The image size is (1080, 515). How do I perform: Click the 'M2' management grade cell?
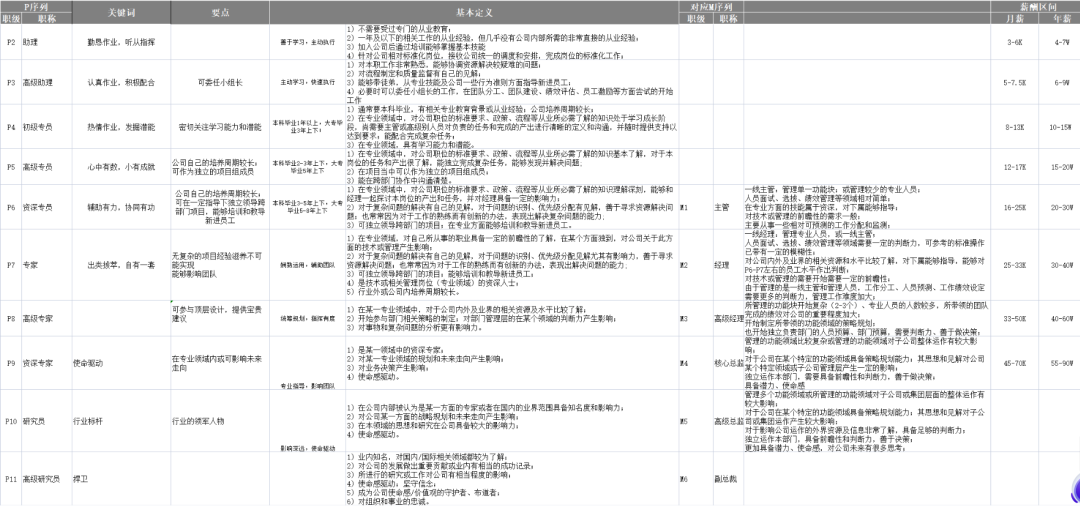(696, 264)
